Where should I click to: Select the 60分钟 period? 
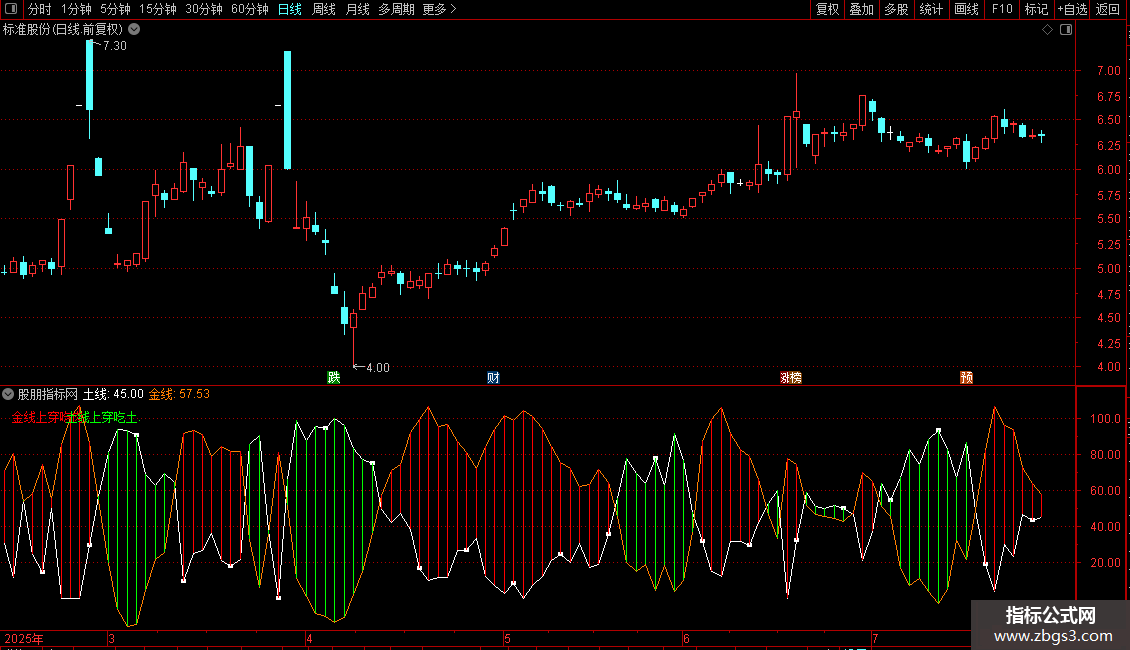250,9
